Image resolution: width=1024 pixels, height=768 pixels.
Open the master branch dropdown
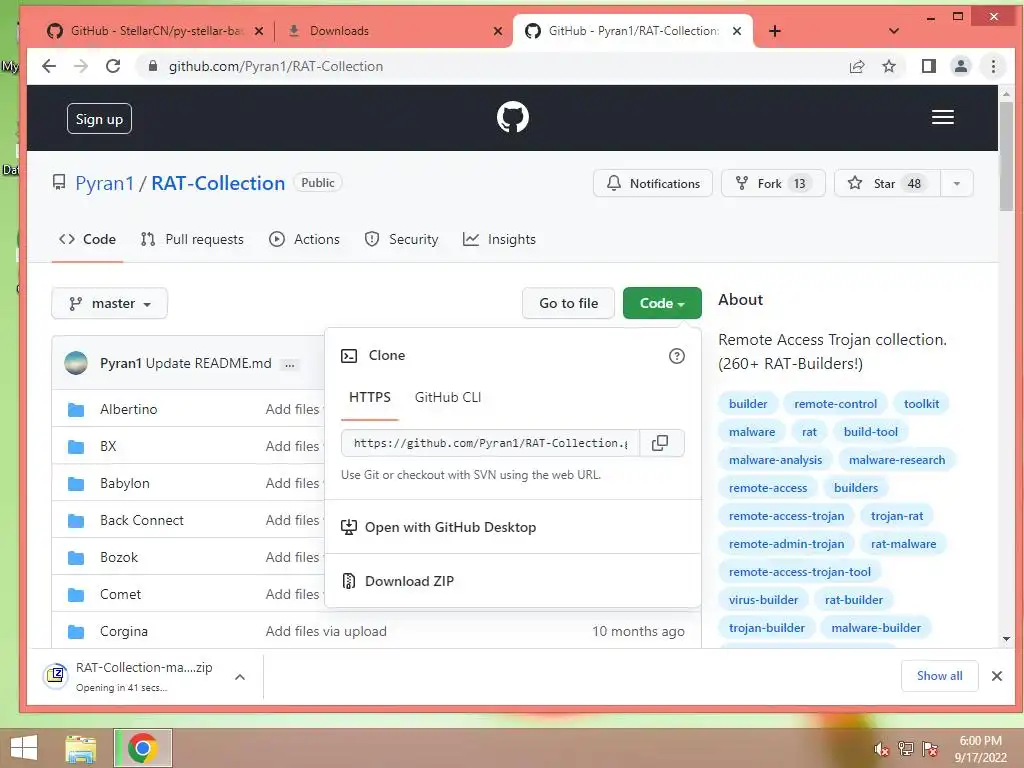(x=110, y=304)
